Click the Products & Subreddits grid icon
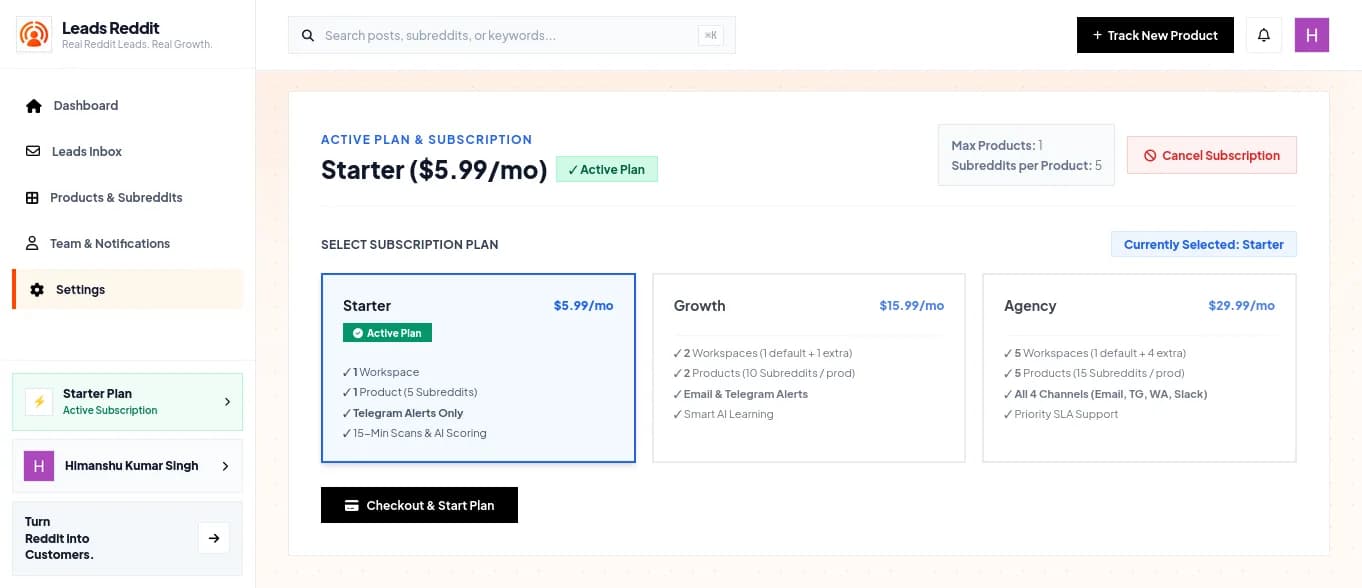1362x588 pixels. click(x=32, y=198)
